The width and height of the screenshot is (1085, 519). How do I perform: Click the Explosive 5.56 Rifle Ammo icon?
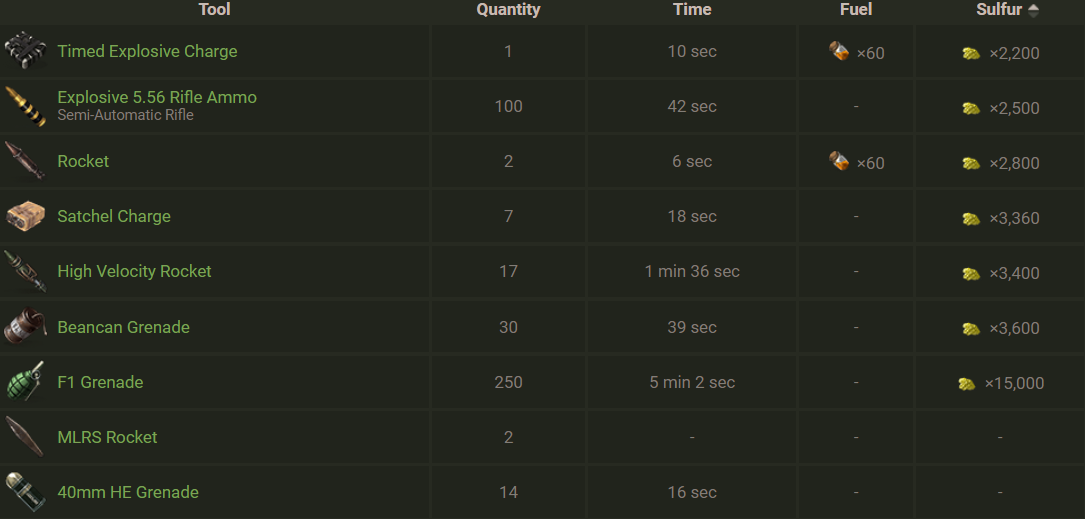tap(25, 106)
